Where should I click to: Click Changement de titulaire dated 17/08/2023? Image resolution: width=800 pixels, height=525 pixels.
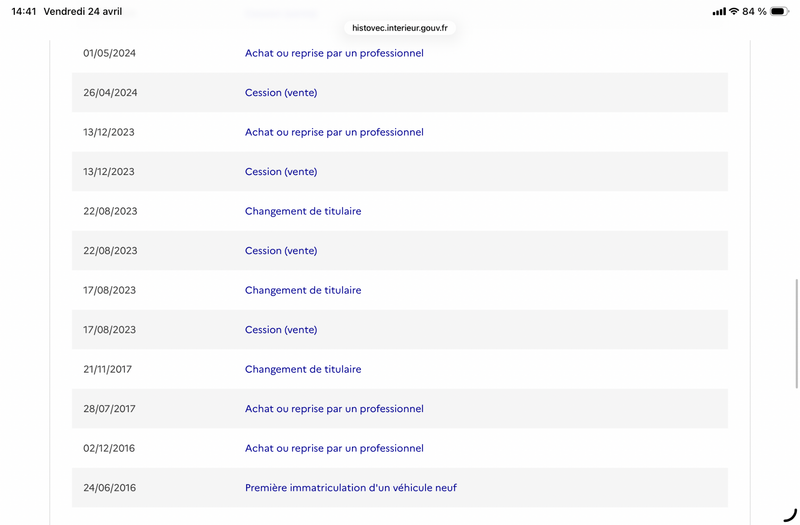[x=303, y=290]
